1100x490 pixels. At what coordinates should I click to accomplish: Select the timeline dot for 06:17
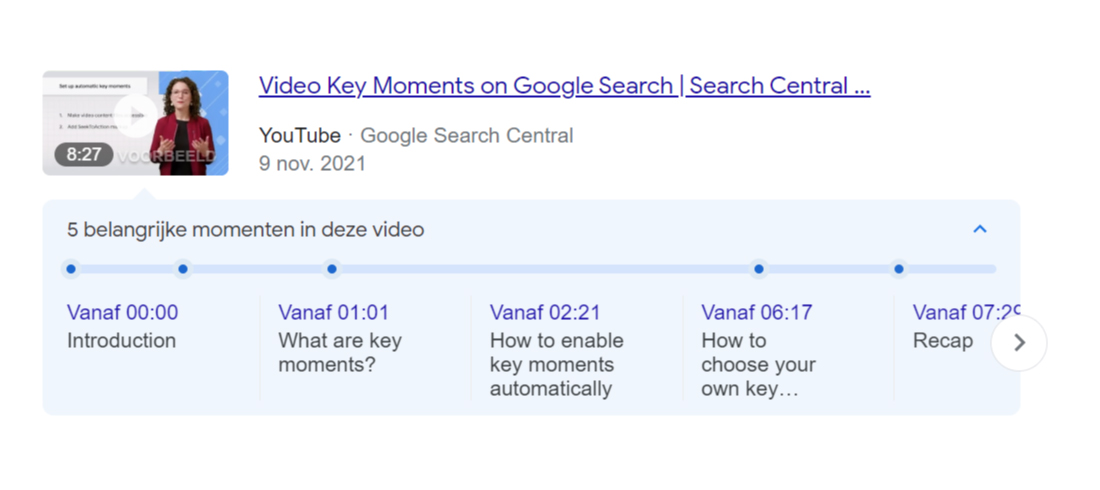point(758,269)
